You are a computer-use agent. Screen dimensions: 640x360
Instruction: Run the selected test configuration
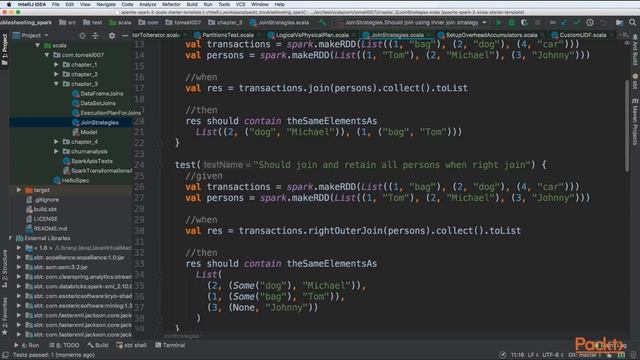[x=498, y=22]
